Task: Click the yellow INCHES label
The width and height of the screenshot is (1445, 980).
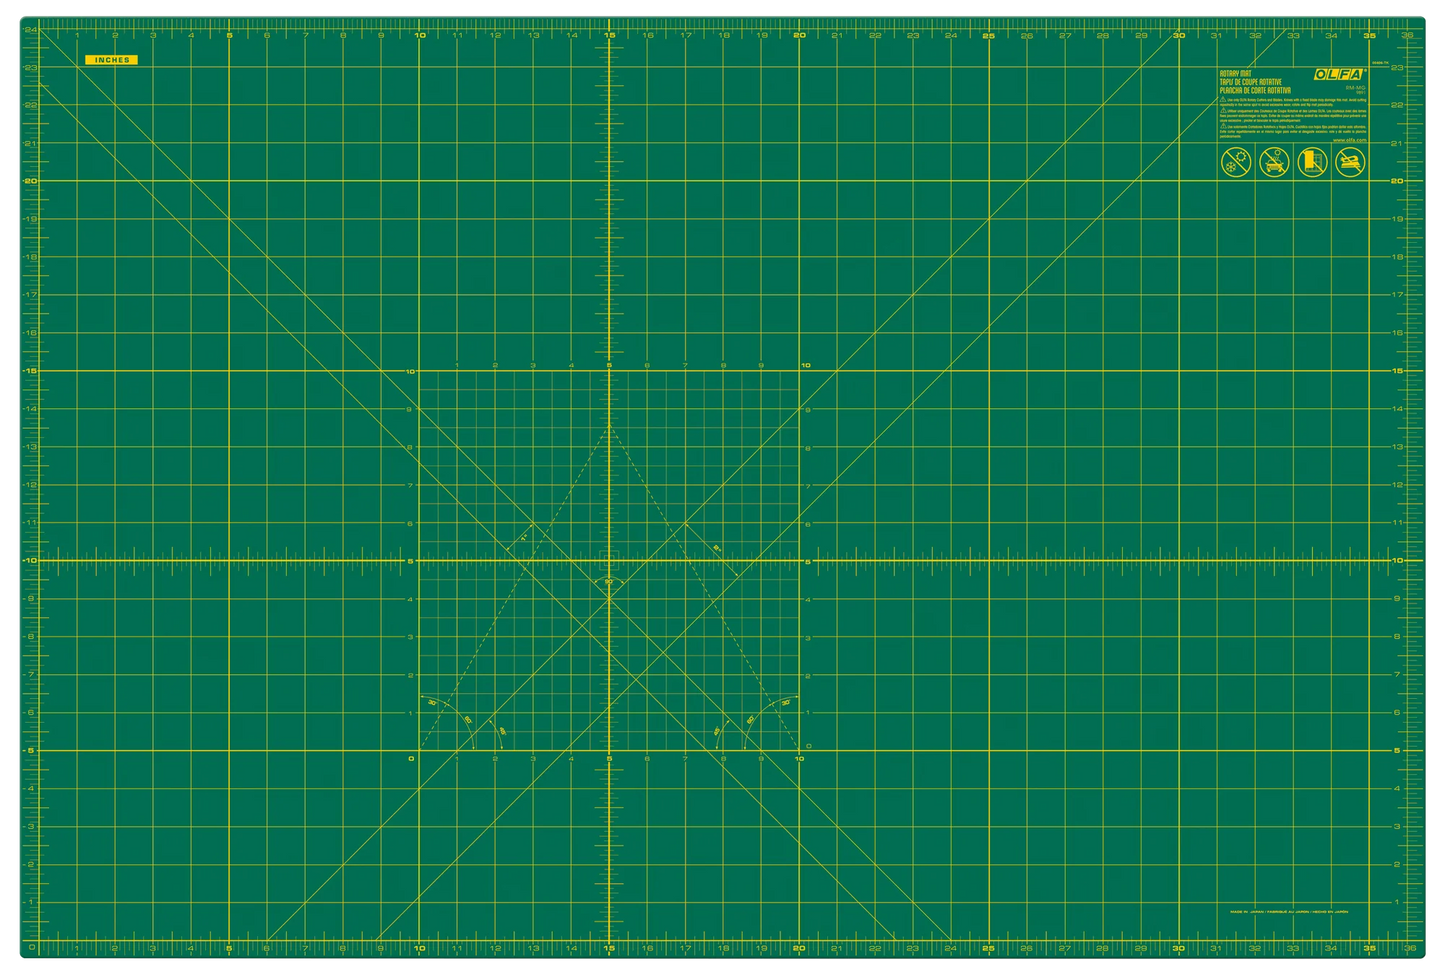Action: [x=111, y=60]
